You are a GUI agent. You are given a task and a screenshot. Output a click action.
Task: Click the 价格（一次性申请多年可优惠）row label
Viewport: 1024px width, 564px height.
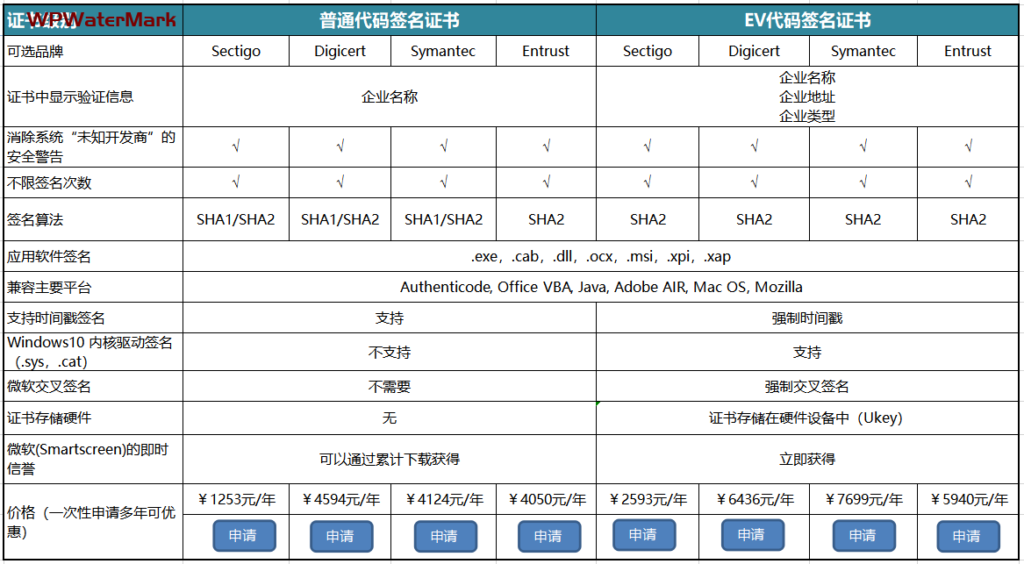pyautogui.click(x=91, y=522)
